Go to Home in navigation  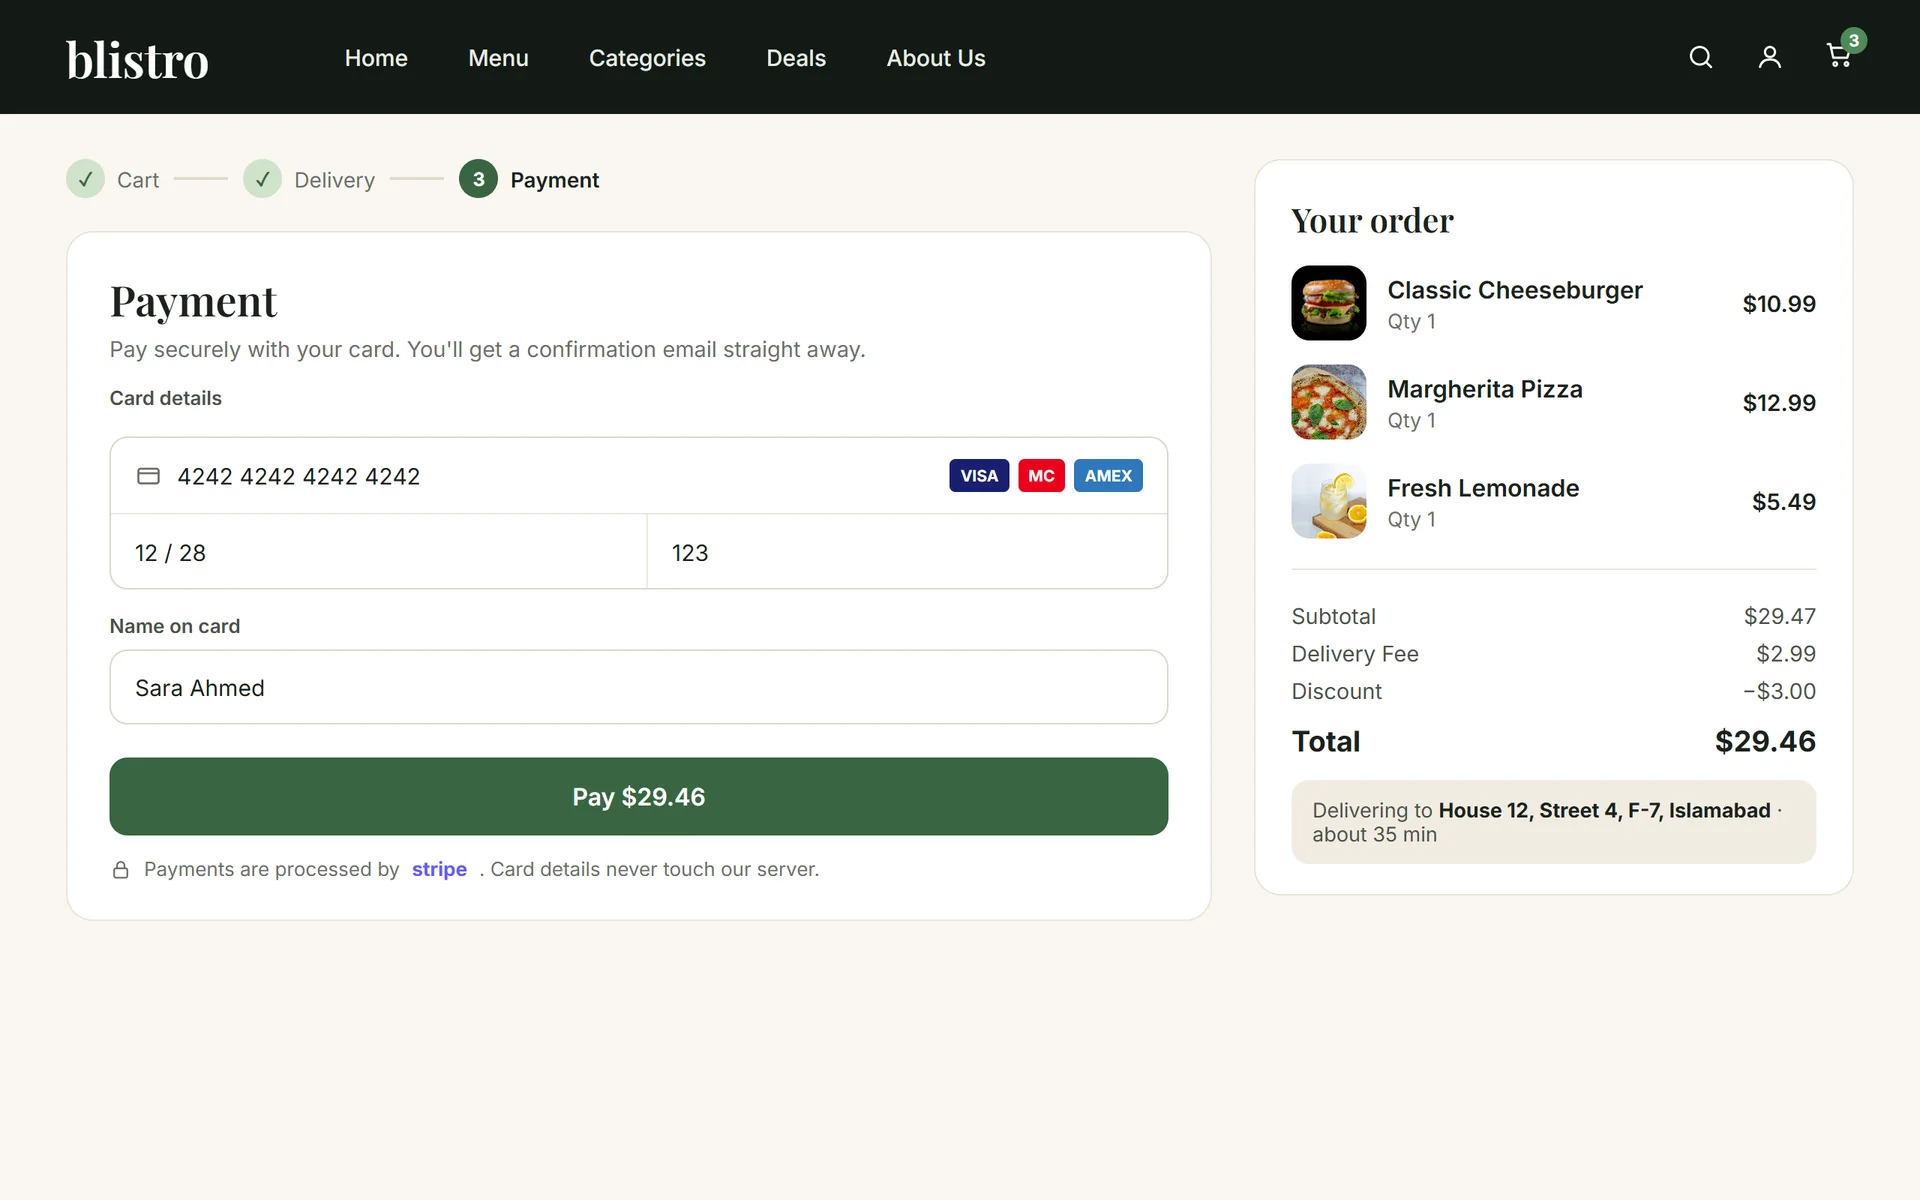tap(376, 58)
